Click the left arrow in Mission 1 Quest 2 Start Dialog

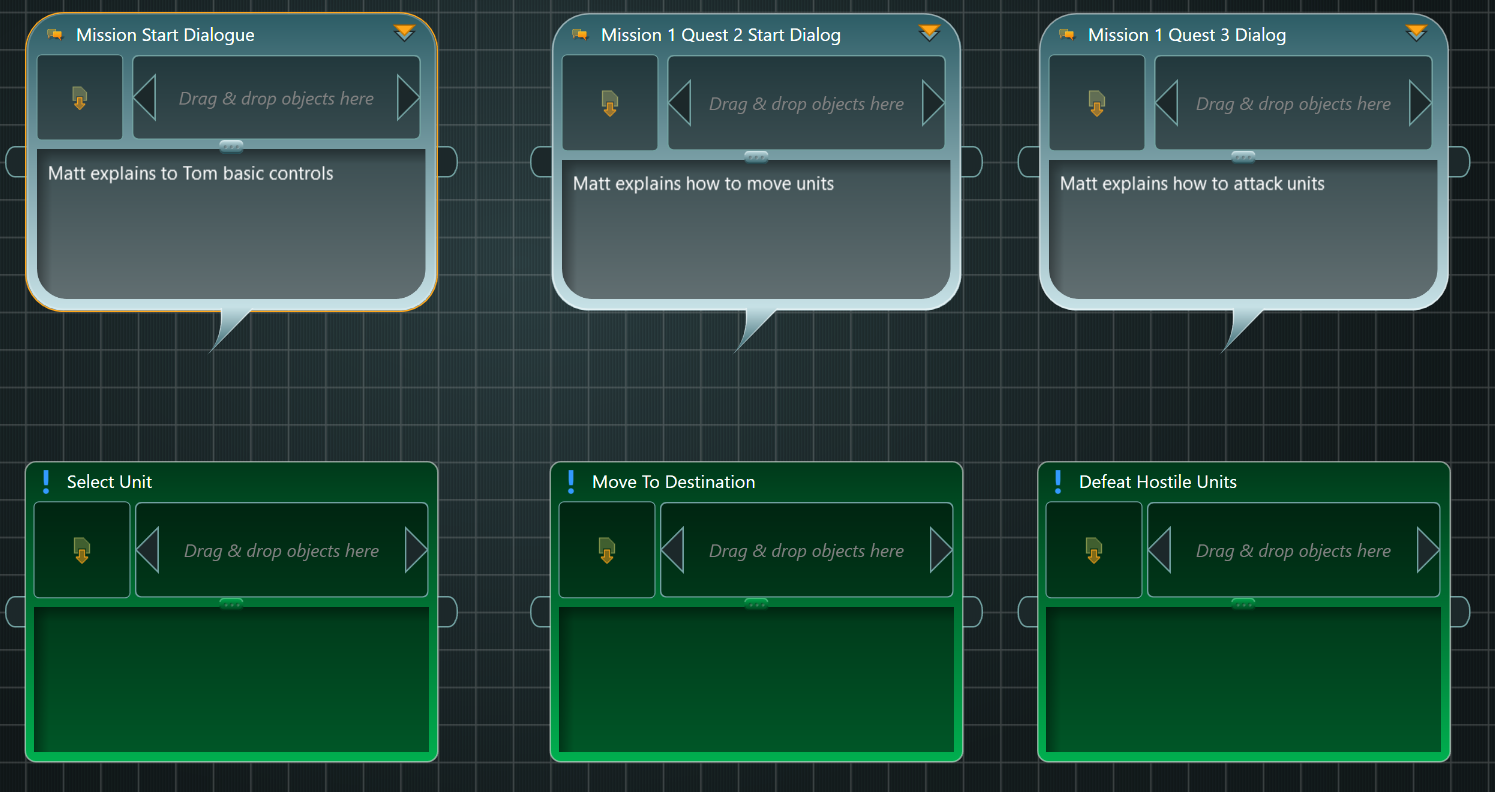tap(680, 103)
